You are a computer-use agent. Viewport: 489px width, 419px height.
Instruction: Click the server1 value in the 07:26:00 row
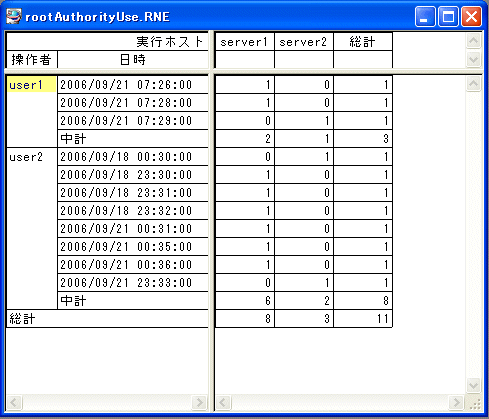[x=245, y=85]
